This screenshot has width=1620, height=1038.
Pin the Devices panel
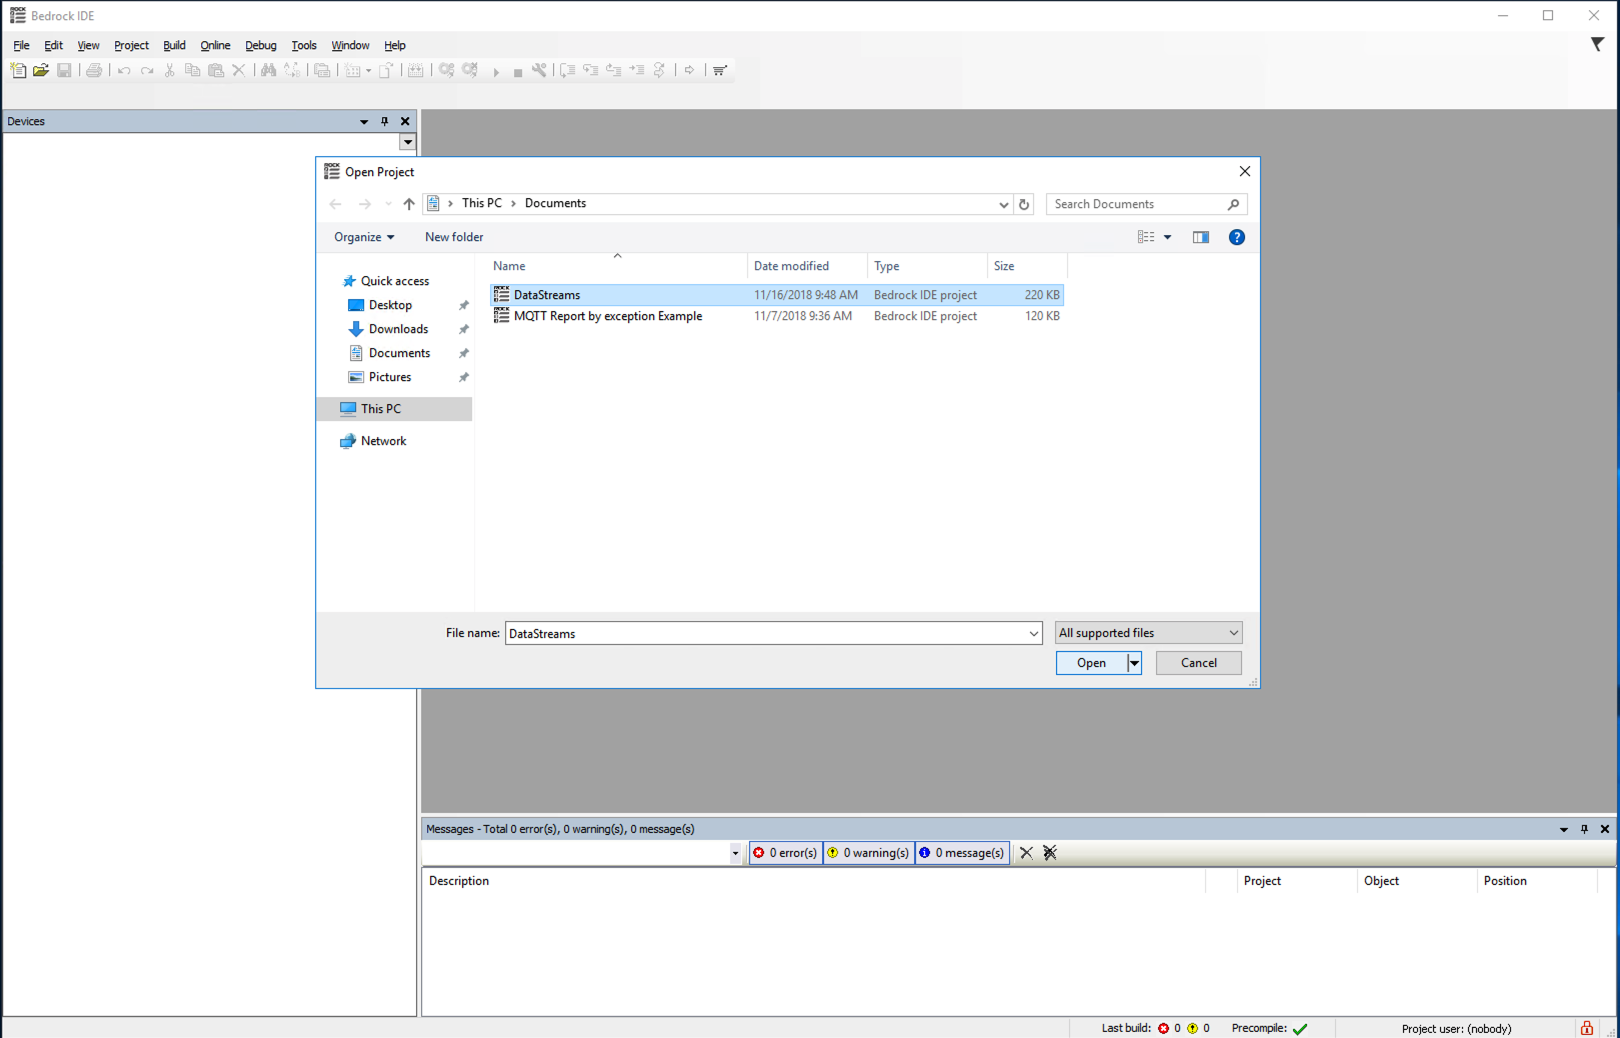[x=385, y=121]
